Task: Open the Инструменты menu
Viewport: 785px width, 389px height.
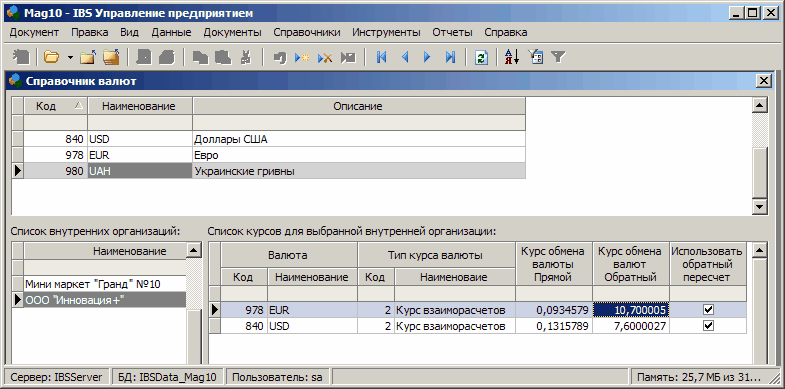Action: tap(386, 33)
